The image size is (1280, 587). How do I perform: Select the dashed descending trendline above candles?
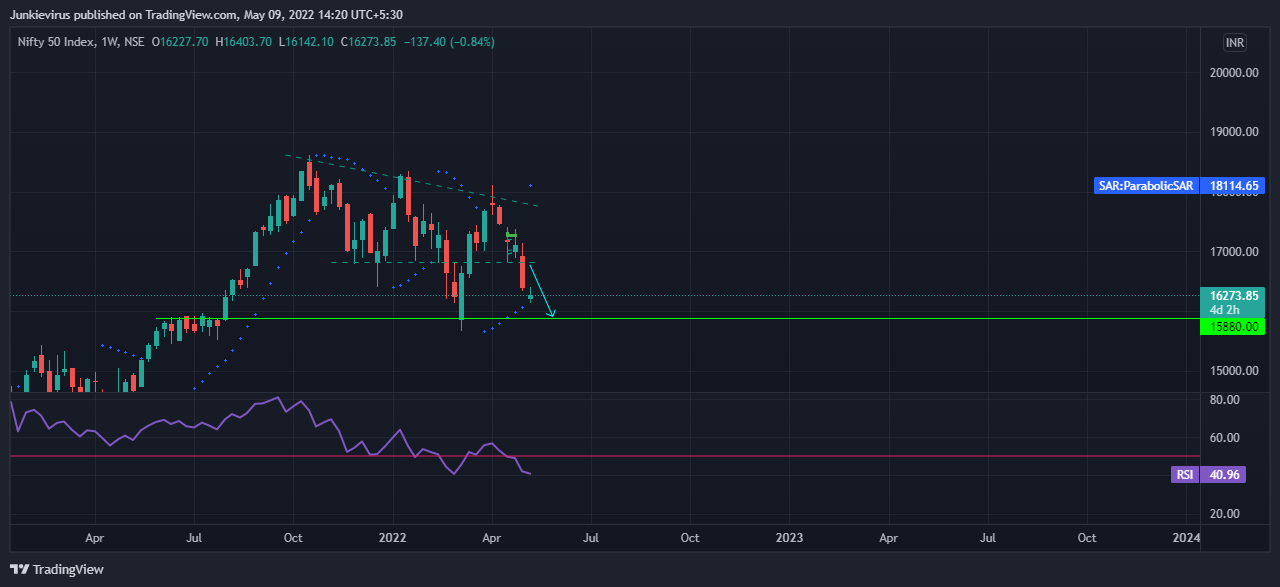pyautogui.click(x=412, y=181)
